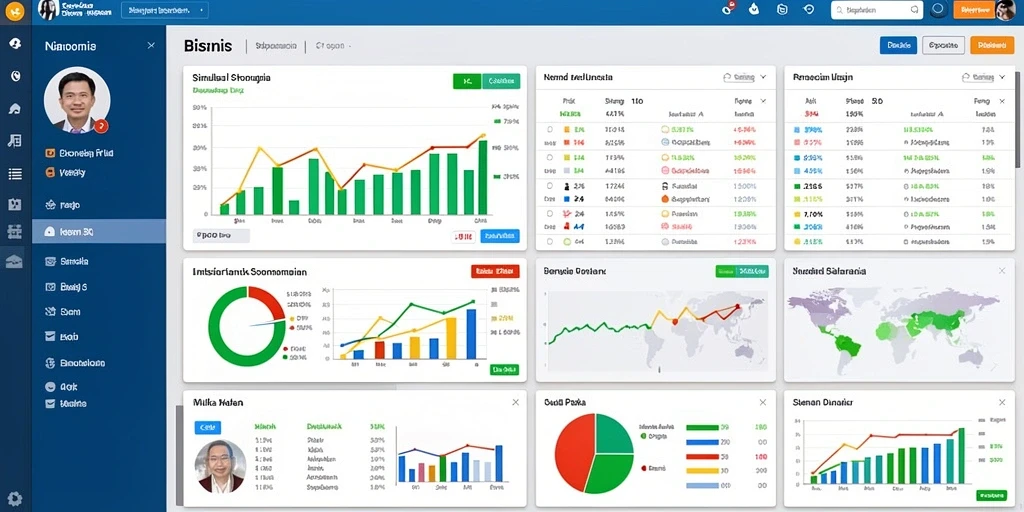The image size is (1024, 512).
Task: Select the third radio circle in the Nemd table
Action: [x=549, y=185]
